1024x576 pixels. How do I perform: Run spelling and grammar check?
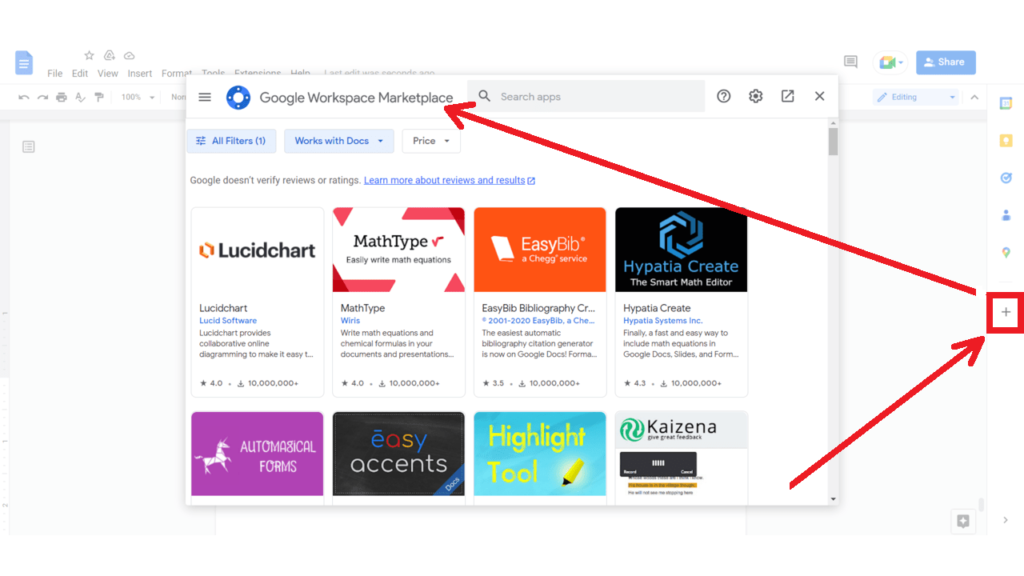coord(80,97)
